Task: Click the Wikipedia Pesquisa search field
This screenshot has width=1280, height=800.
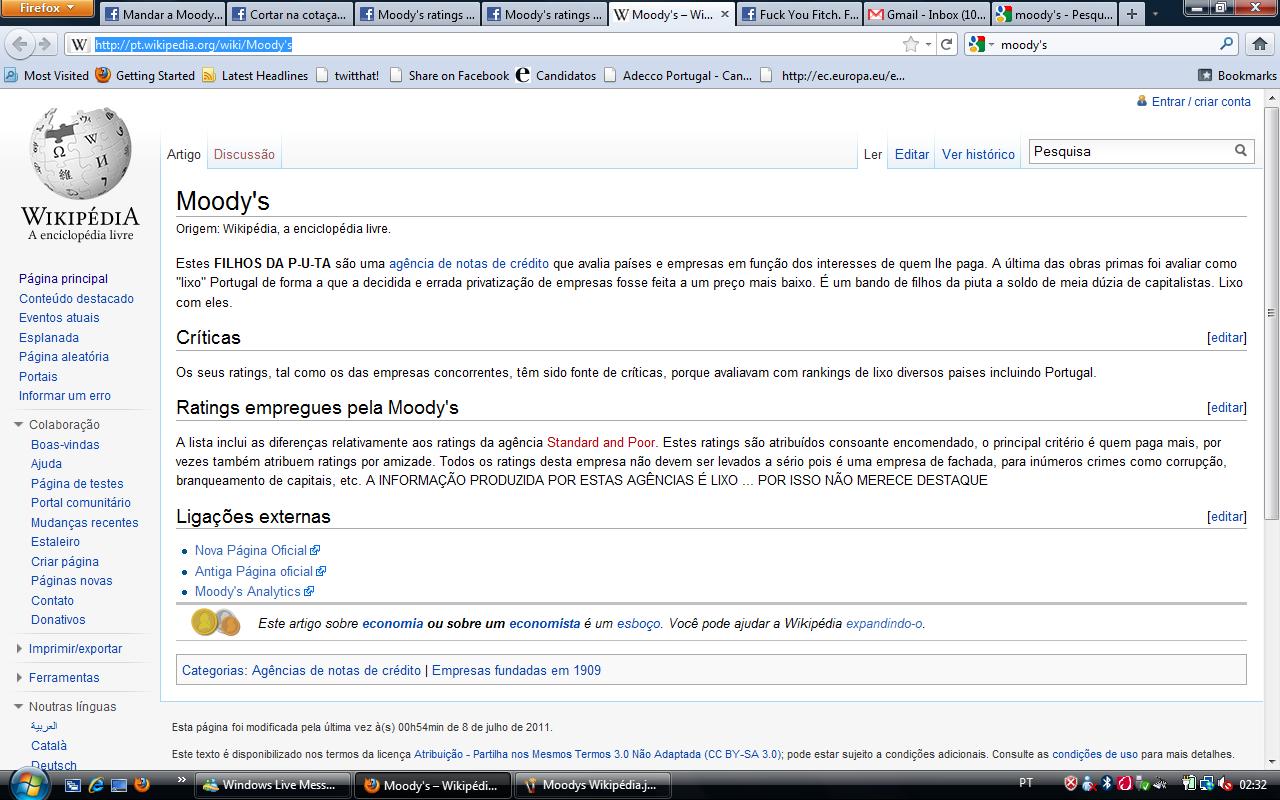Action: (1130, 151)
